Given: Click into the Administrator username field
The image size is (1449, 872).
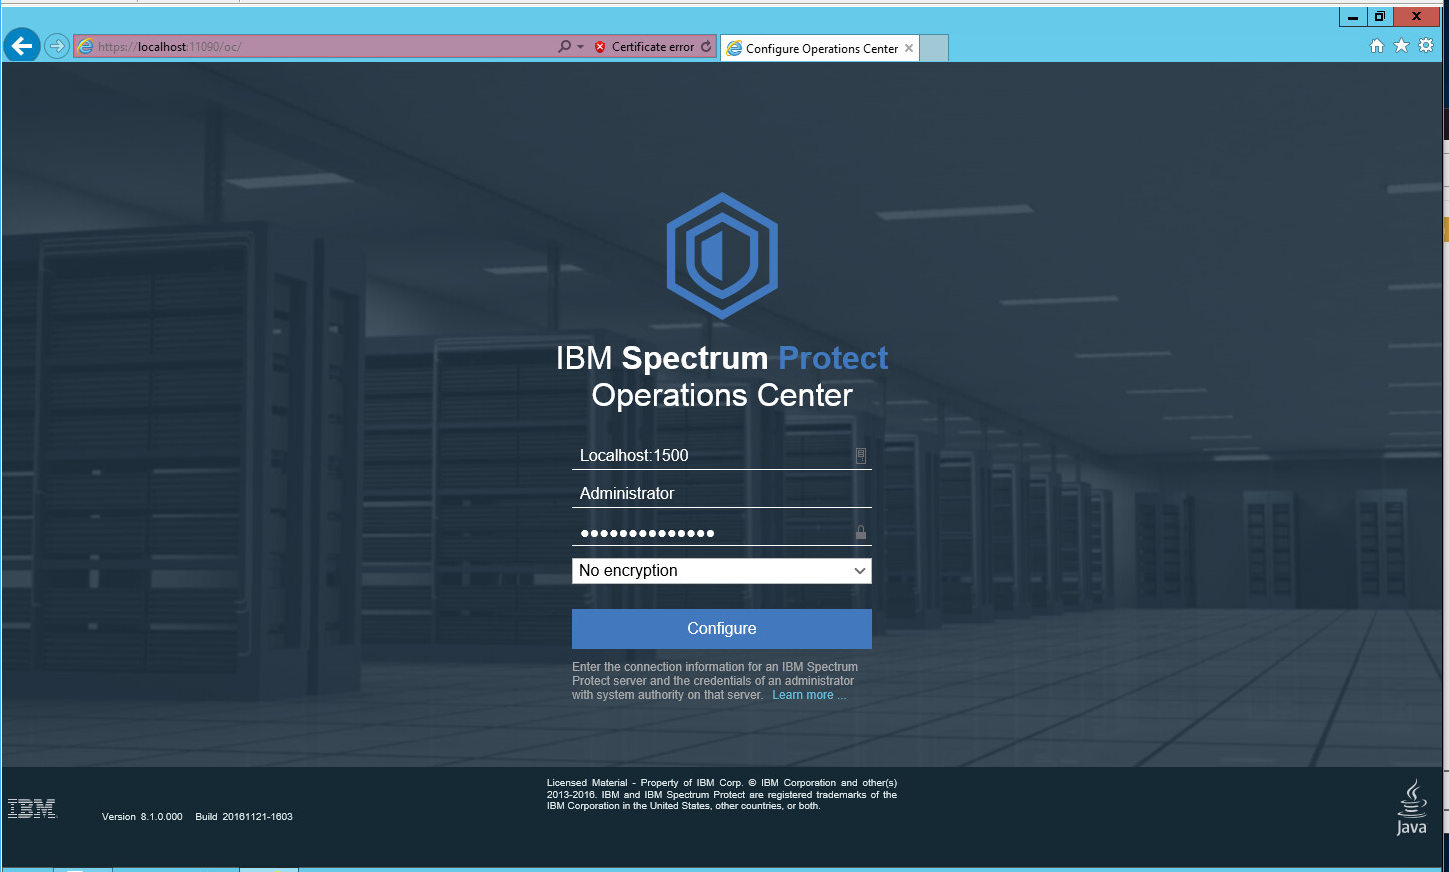Looking at the screenshot, I should point(721,494).
